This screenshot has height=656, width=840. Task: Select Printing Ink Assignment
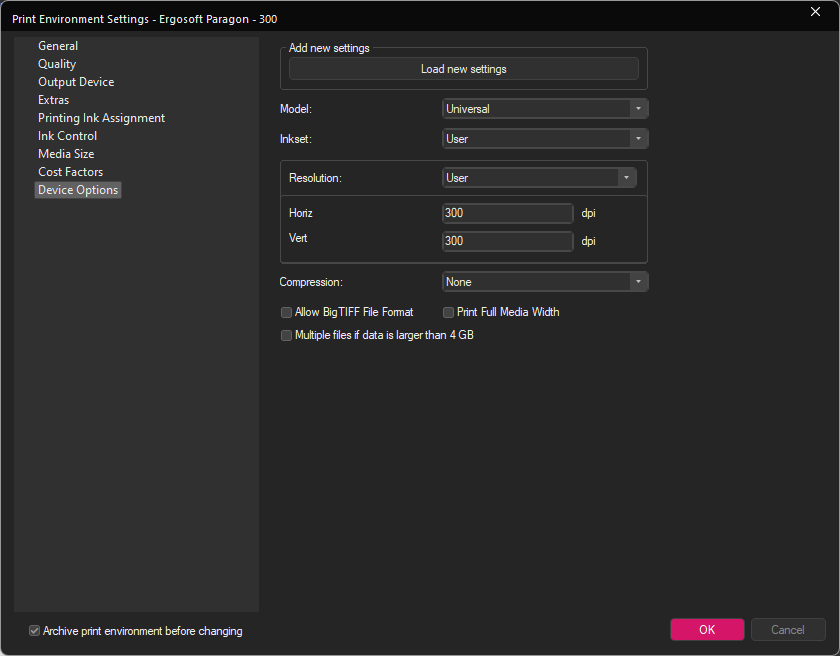[x=101, y=118]
